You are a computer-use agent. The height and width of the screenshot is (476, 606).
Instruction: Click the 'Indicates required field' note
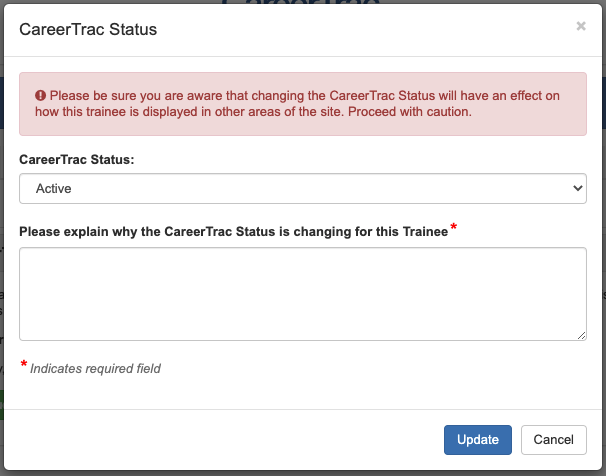pos(95,369)
